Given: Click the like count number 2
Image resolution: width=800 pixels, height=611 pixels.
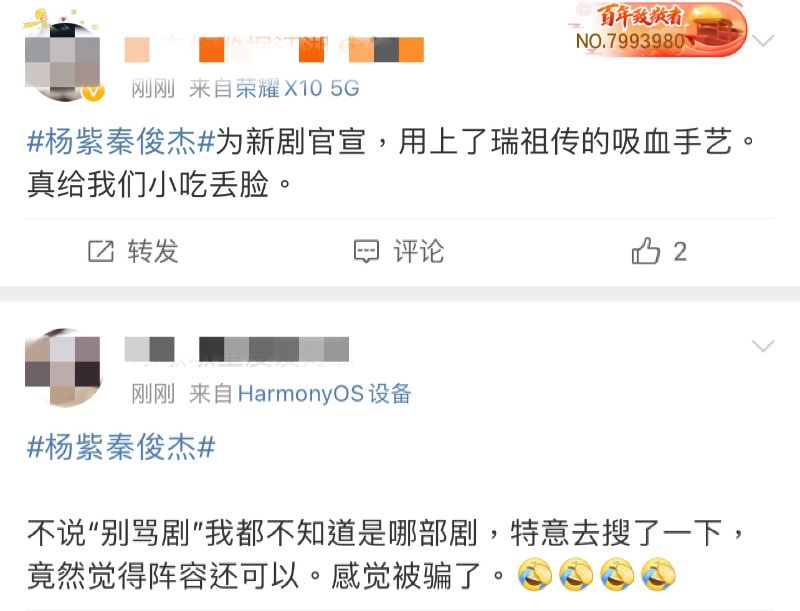Looking at the screenshot, I should click(x=680, y=251).
